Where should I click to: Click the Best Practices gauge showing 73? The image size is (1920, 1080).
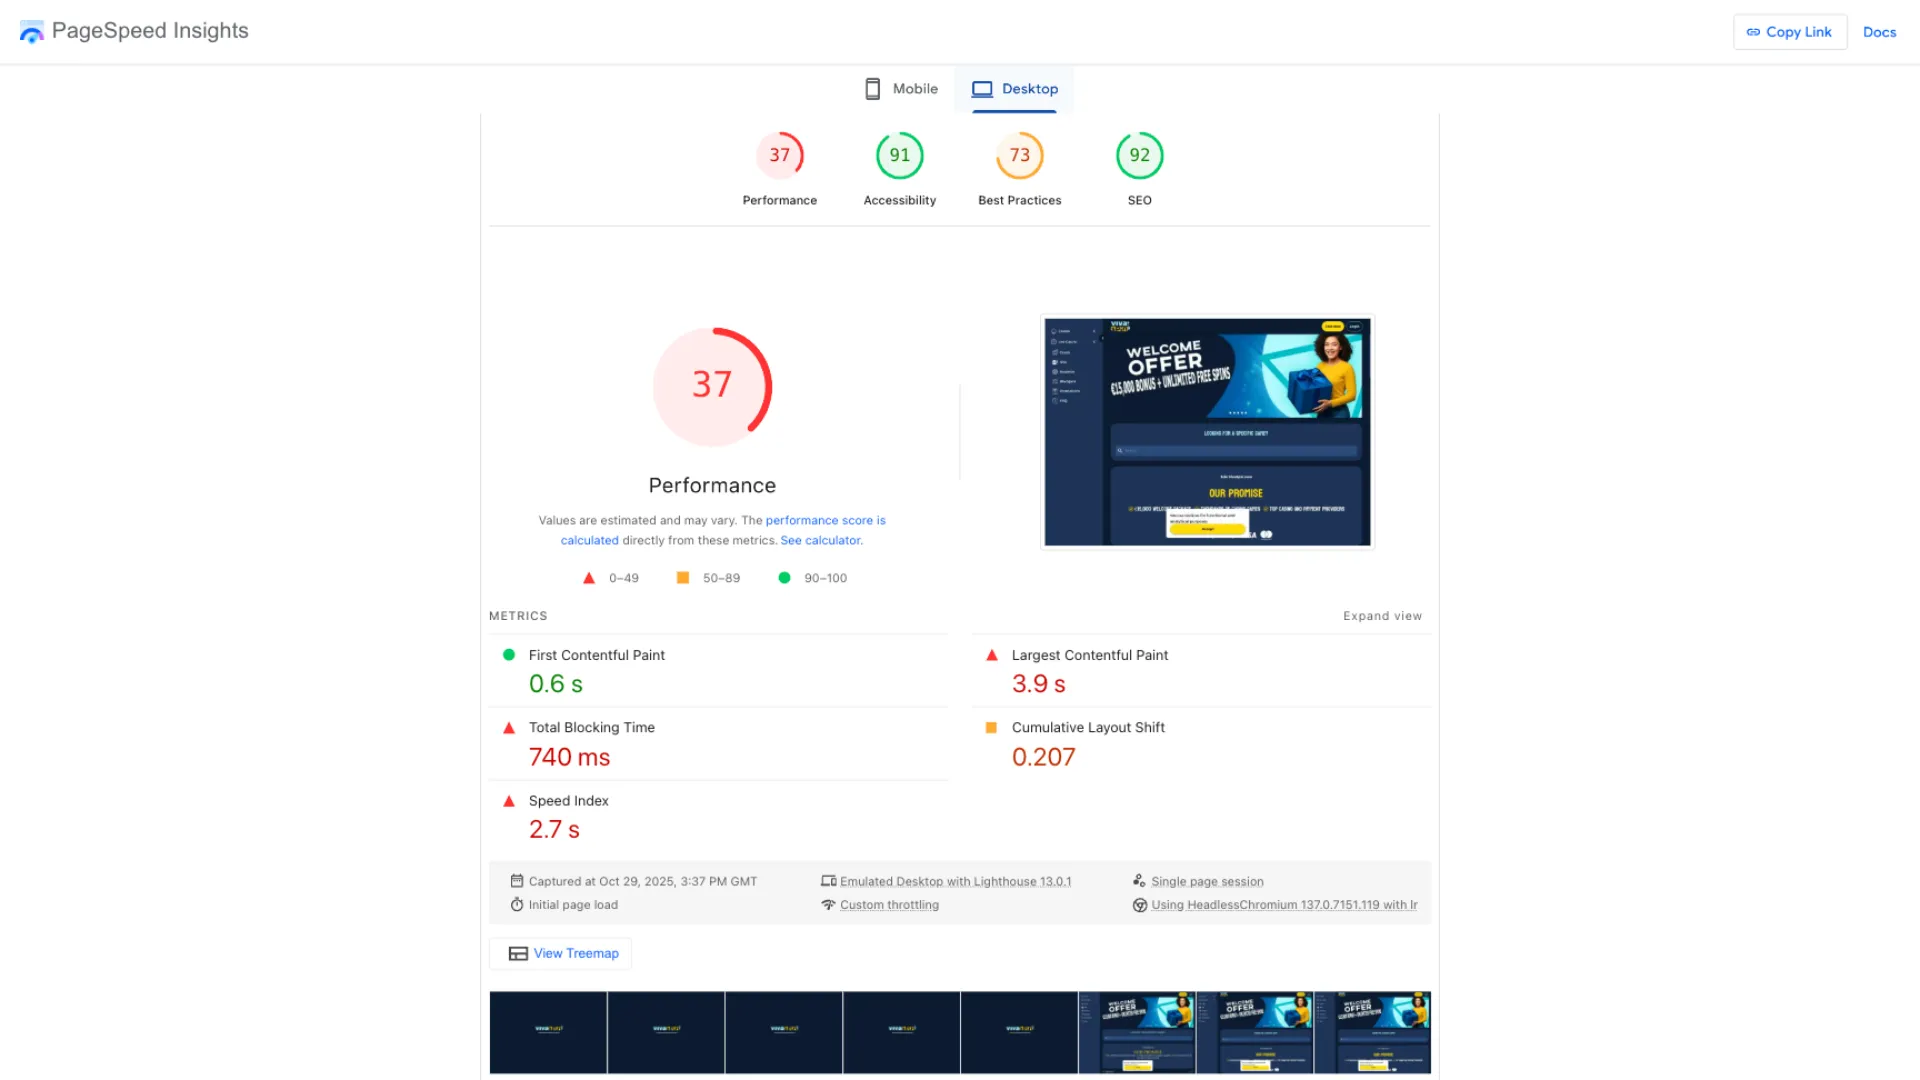1019,155
